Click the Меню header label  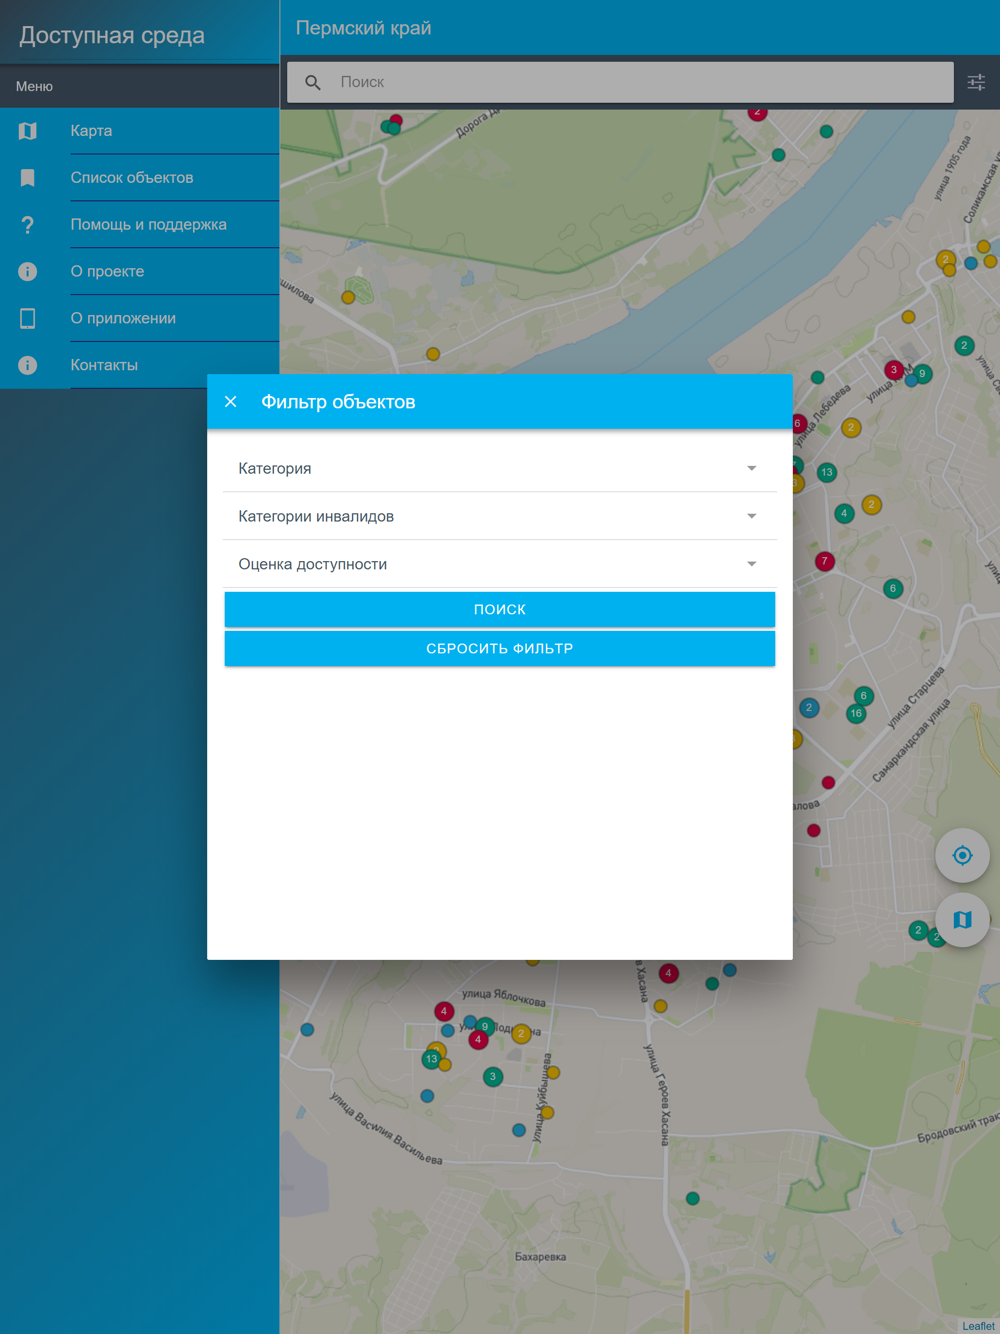click(34, 87)
